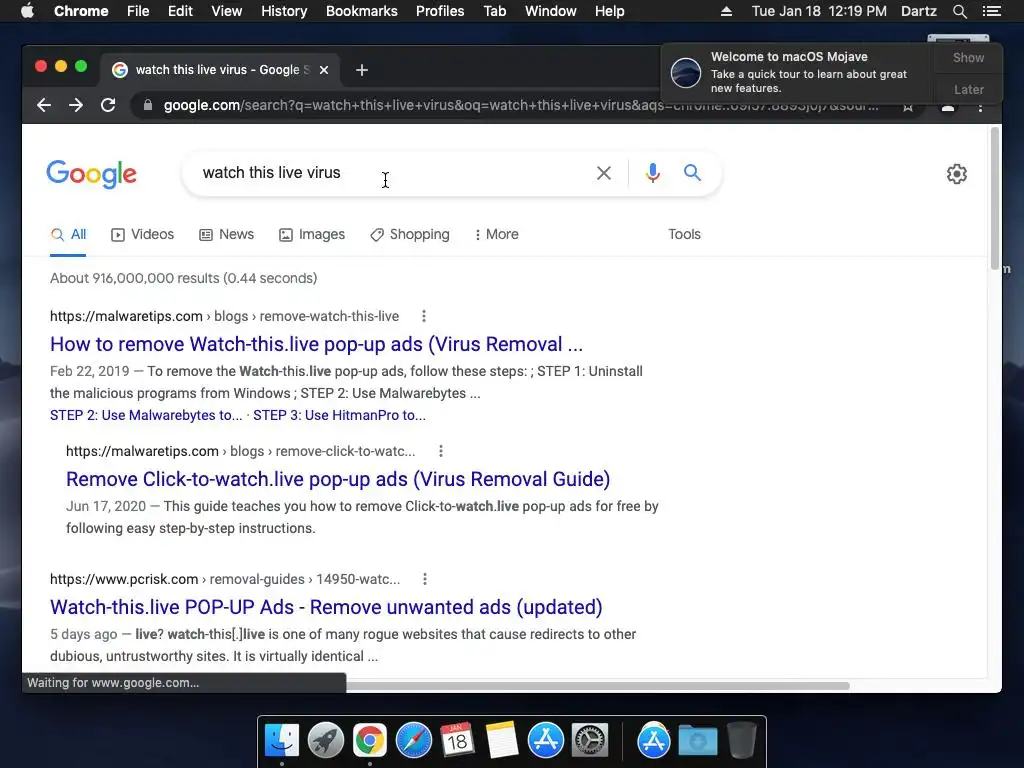Click the 'About 916,000,000 results' text
This screenshot has height=768, width=1024.
click(184, 278)
